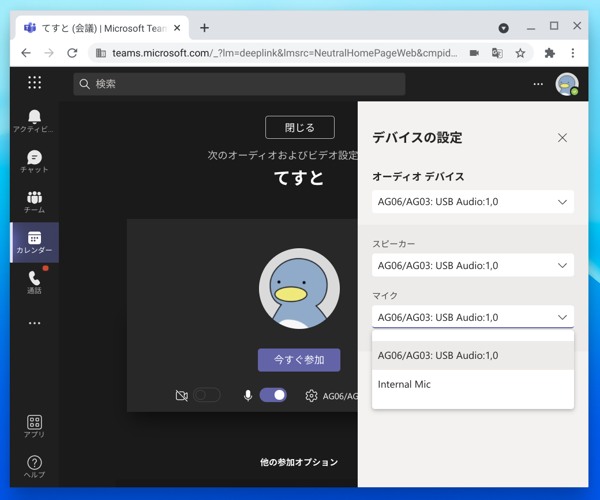Click the microphone icon
This screenshot has height=500, width=600.
248,396
